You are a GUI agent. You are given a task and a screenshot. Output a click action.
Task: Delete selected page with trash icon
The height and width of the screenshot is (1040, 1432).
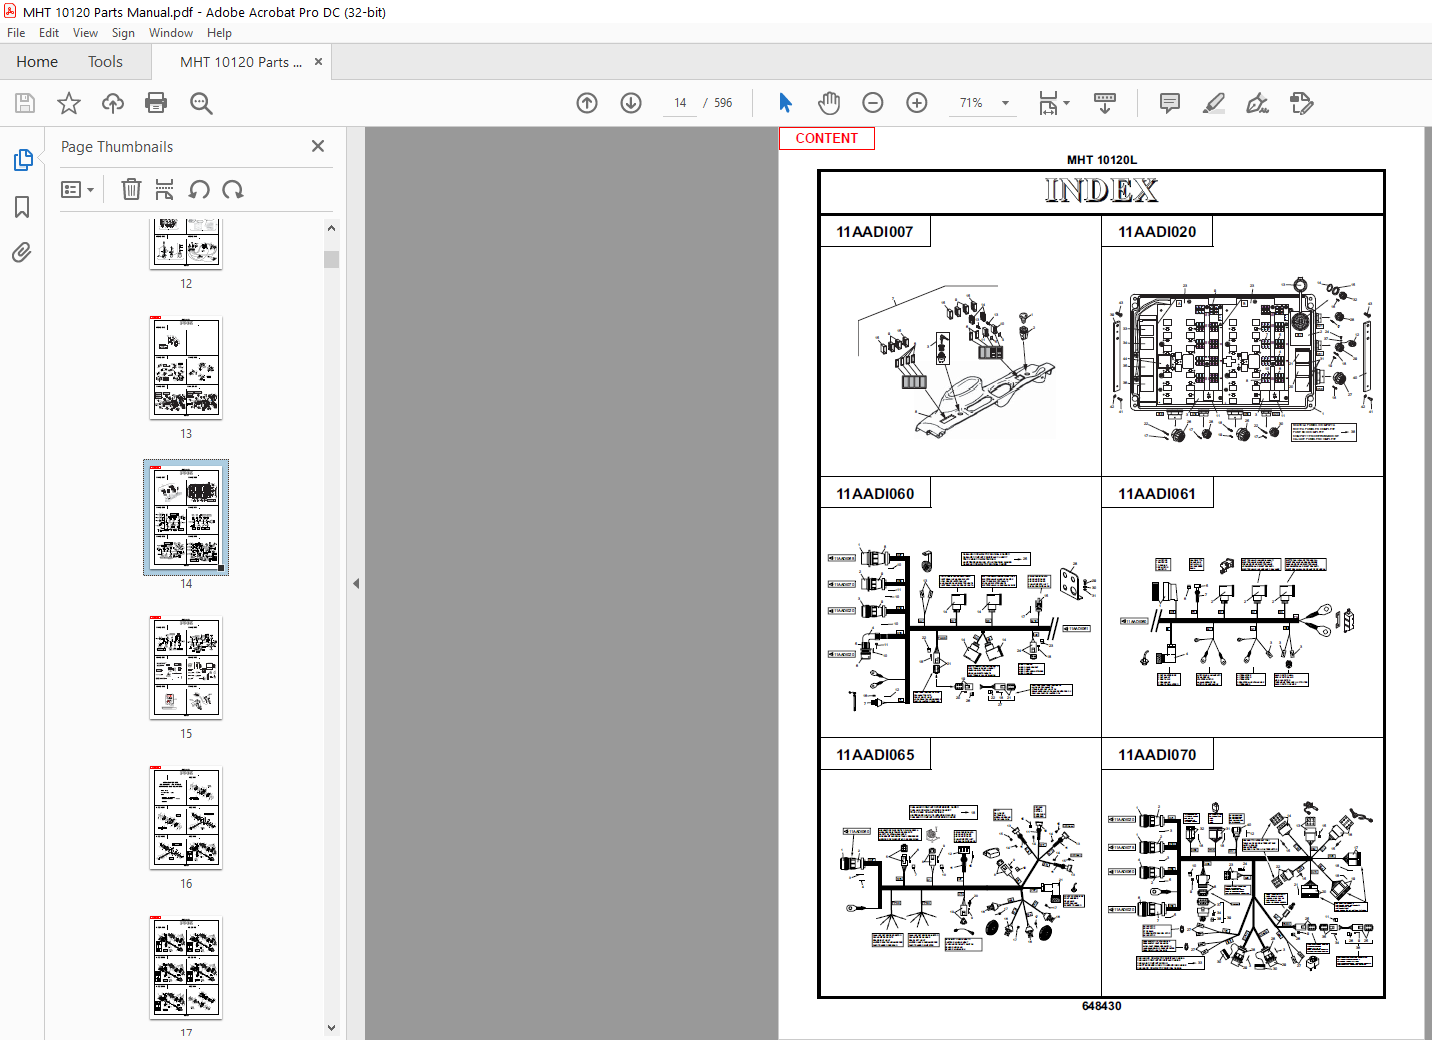pyautogui.click(x=131, y=189)
